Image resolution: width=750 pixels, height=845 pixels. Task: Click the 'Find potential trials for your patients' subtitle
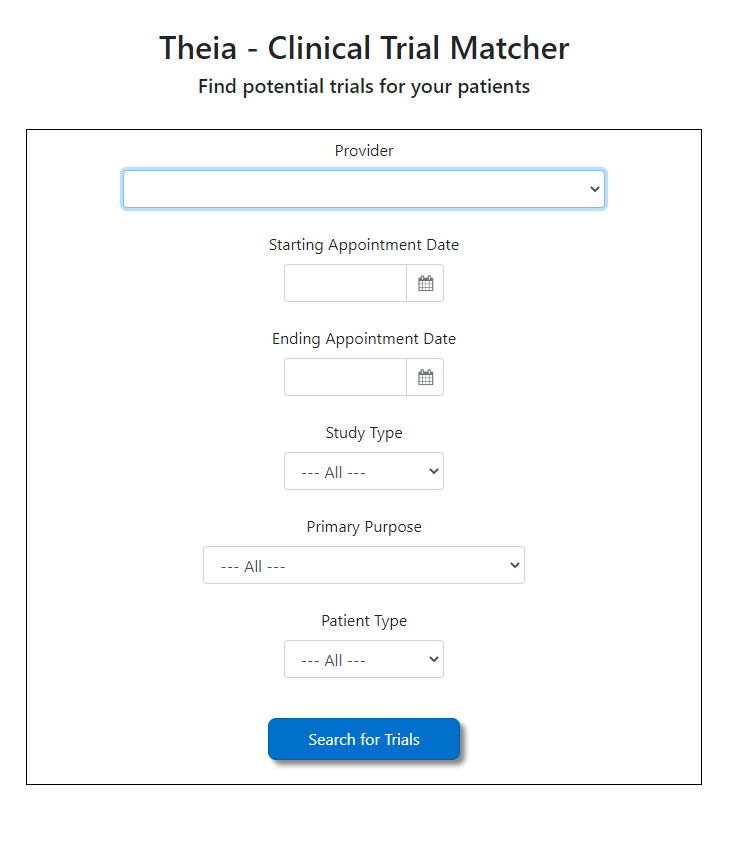[x=364, y=87]
